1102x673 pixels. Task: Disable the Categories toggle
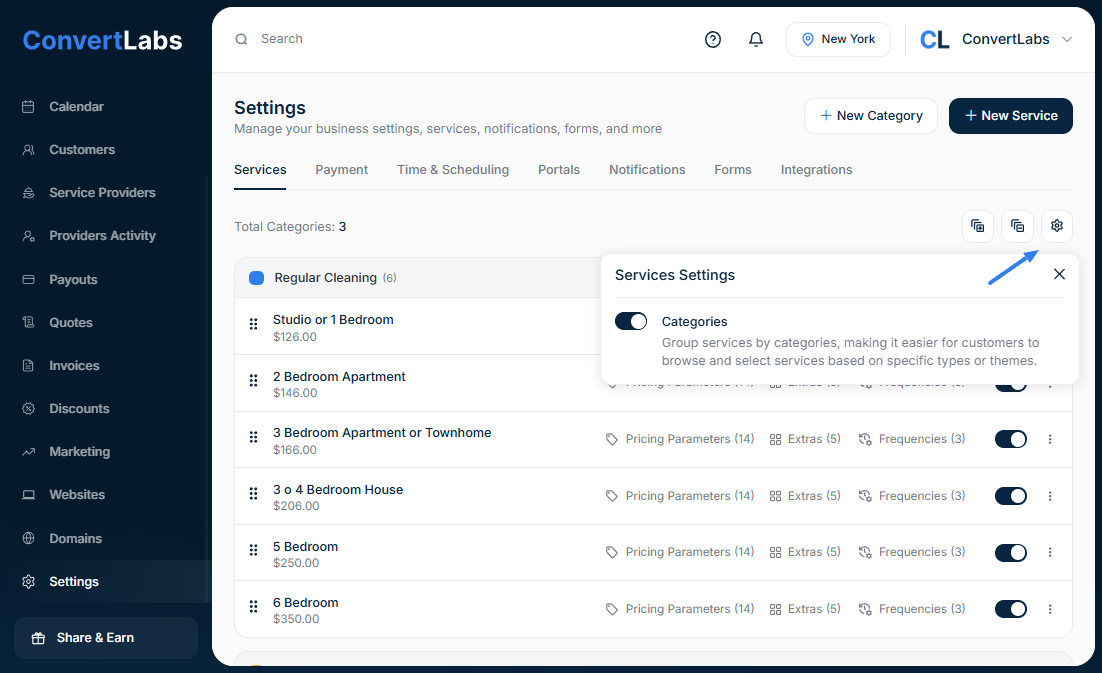click(x=631, y=321)
